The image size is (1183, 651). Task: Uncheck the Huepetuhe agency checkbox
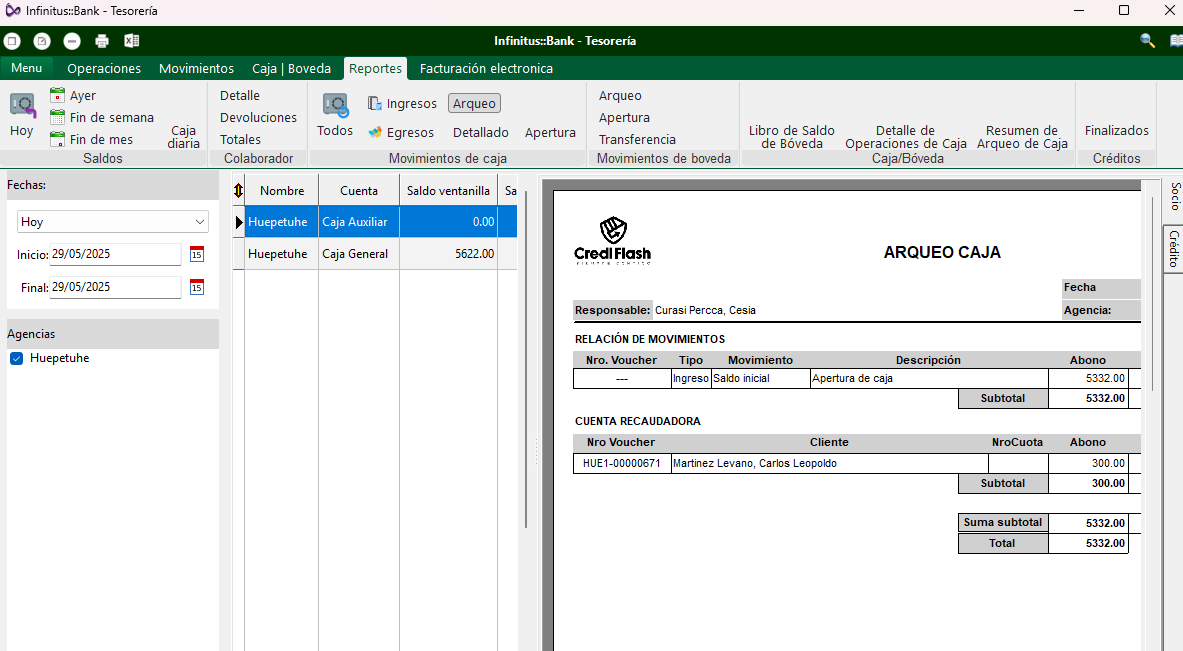16,359
